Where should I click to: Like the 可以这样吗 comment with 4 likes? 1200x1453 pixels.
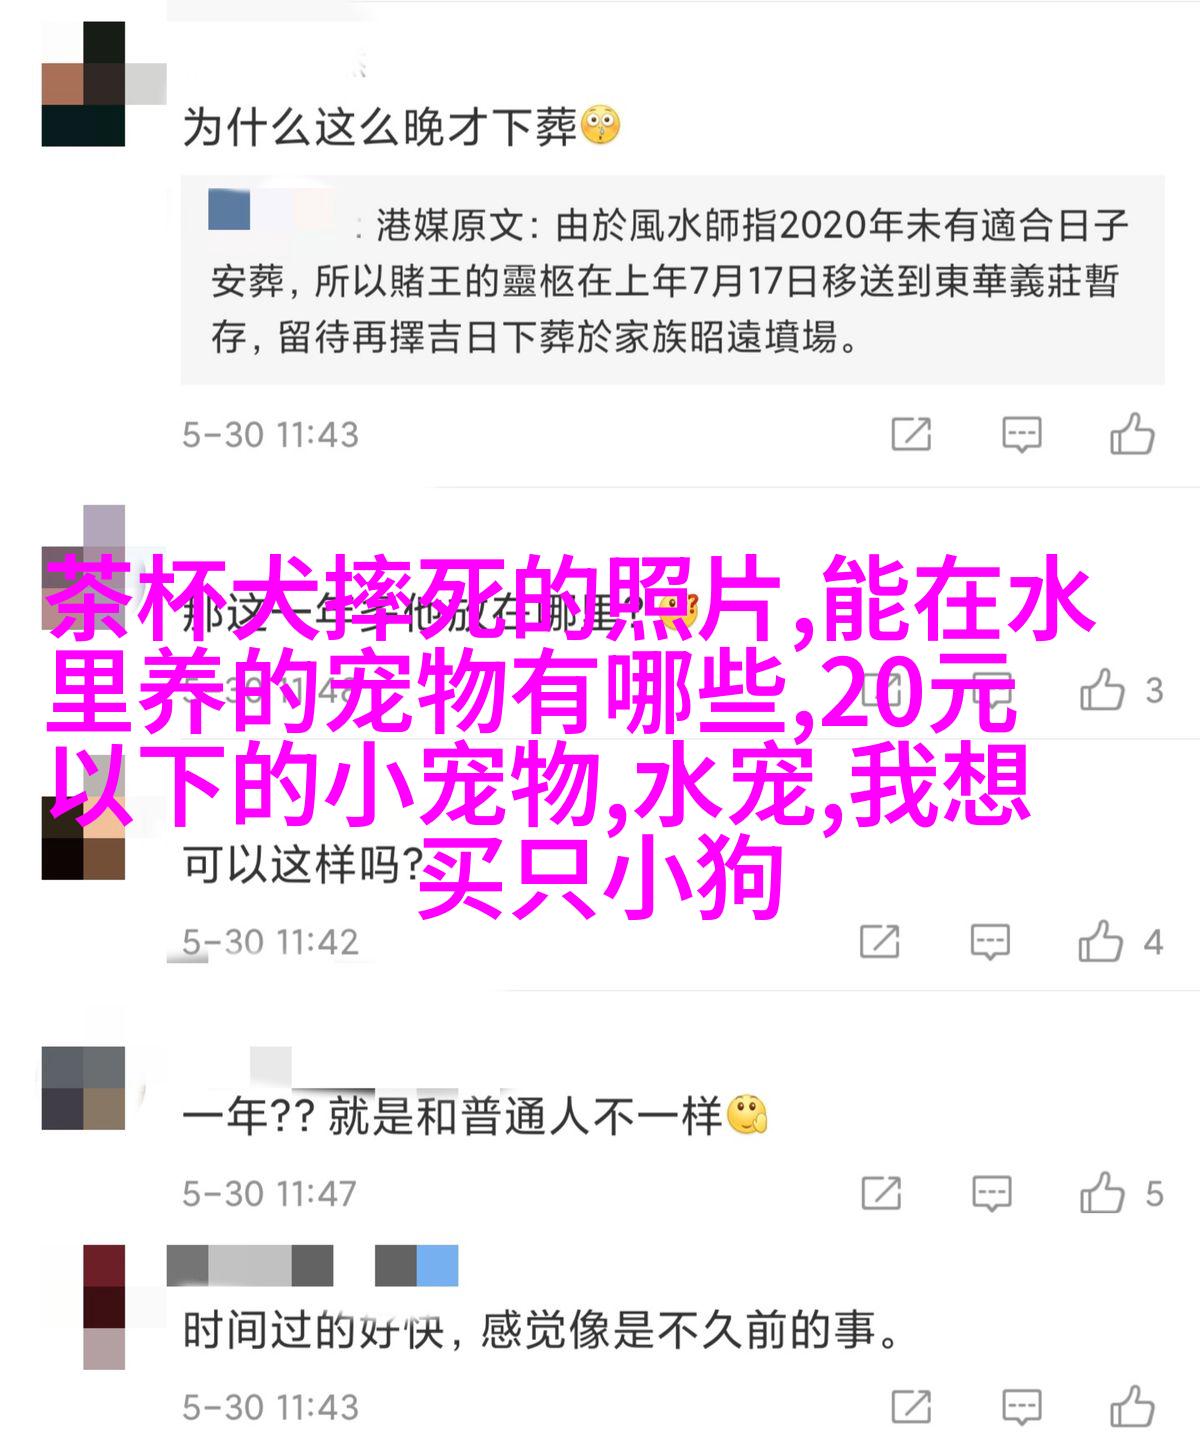click(1101, 942)
